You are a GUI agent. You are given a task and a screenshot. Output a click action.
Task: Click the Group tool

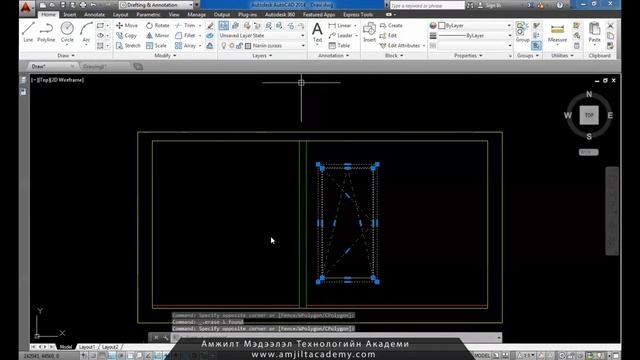coord(522,32)
